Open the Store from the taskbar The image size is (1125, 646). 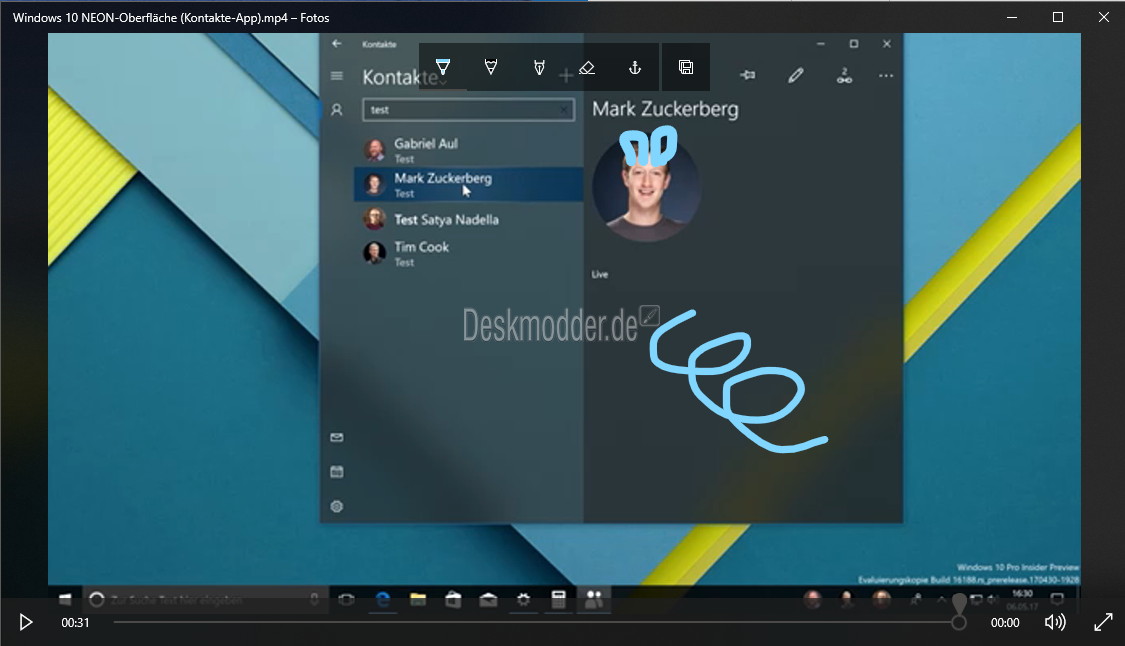click(x=453, y=599)
